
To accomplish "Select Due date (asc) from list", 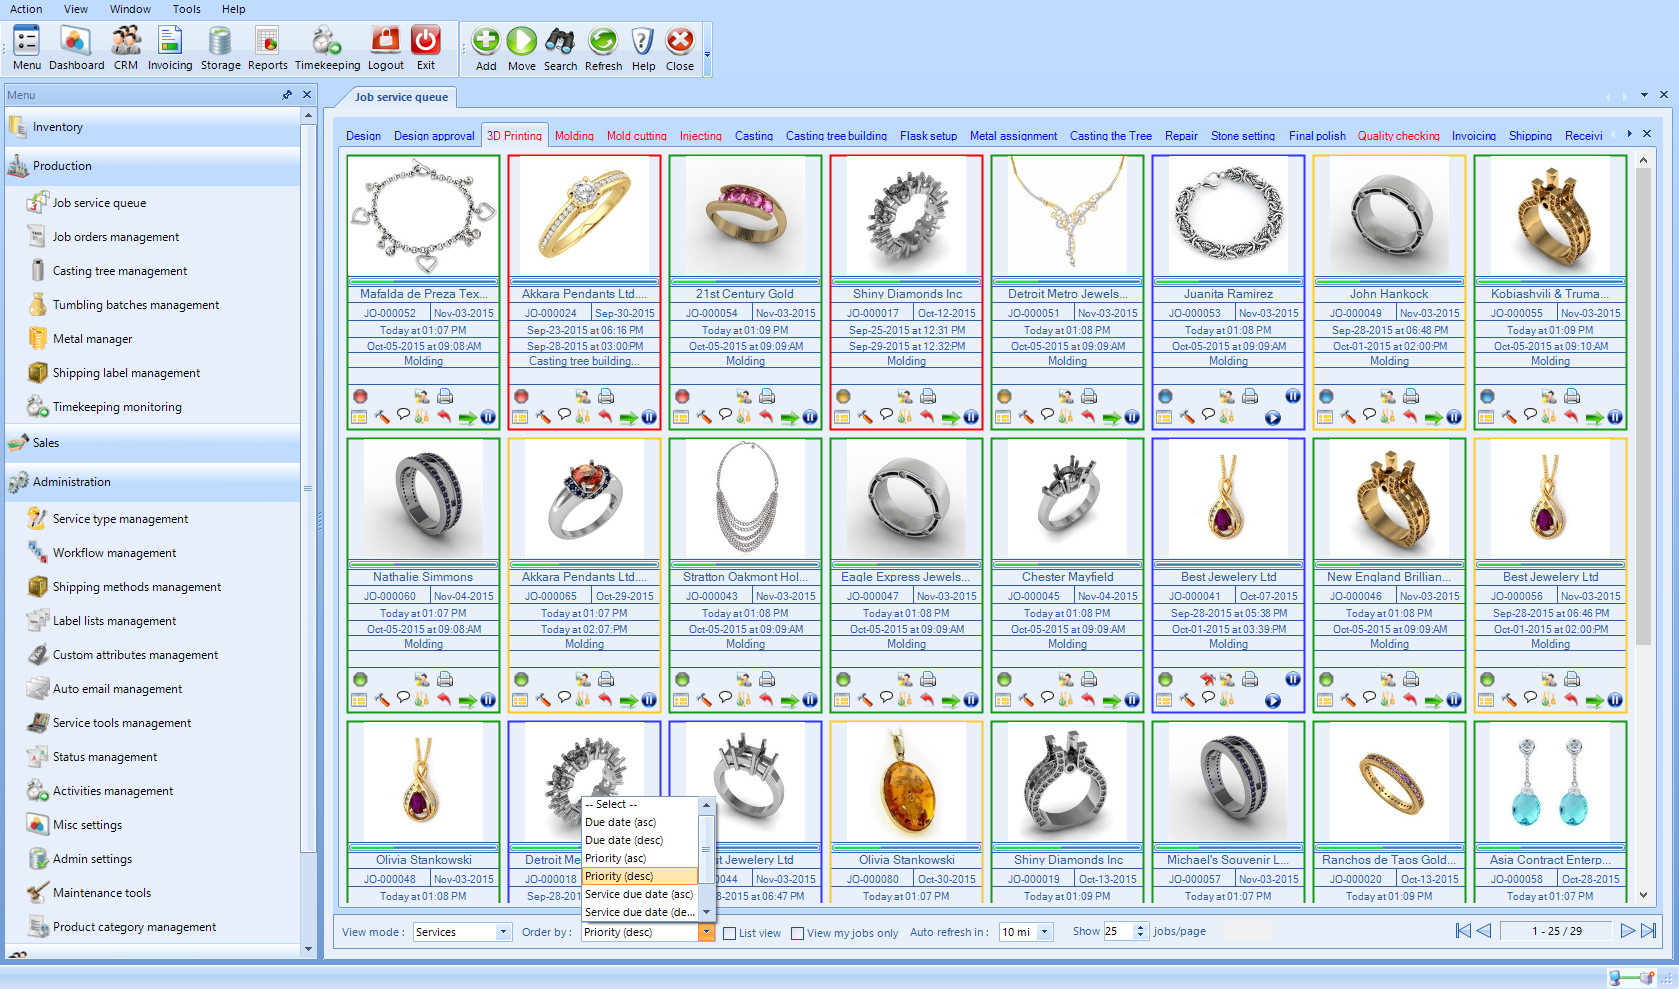I will coord(620,822).
